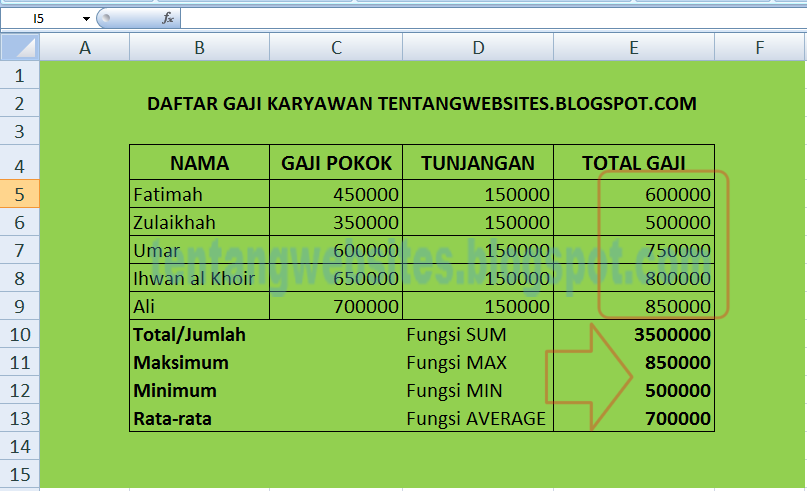Click the Select All corner button
Viewport: 807px width, 491px height.
coord(20,47)
